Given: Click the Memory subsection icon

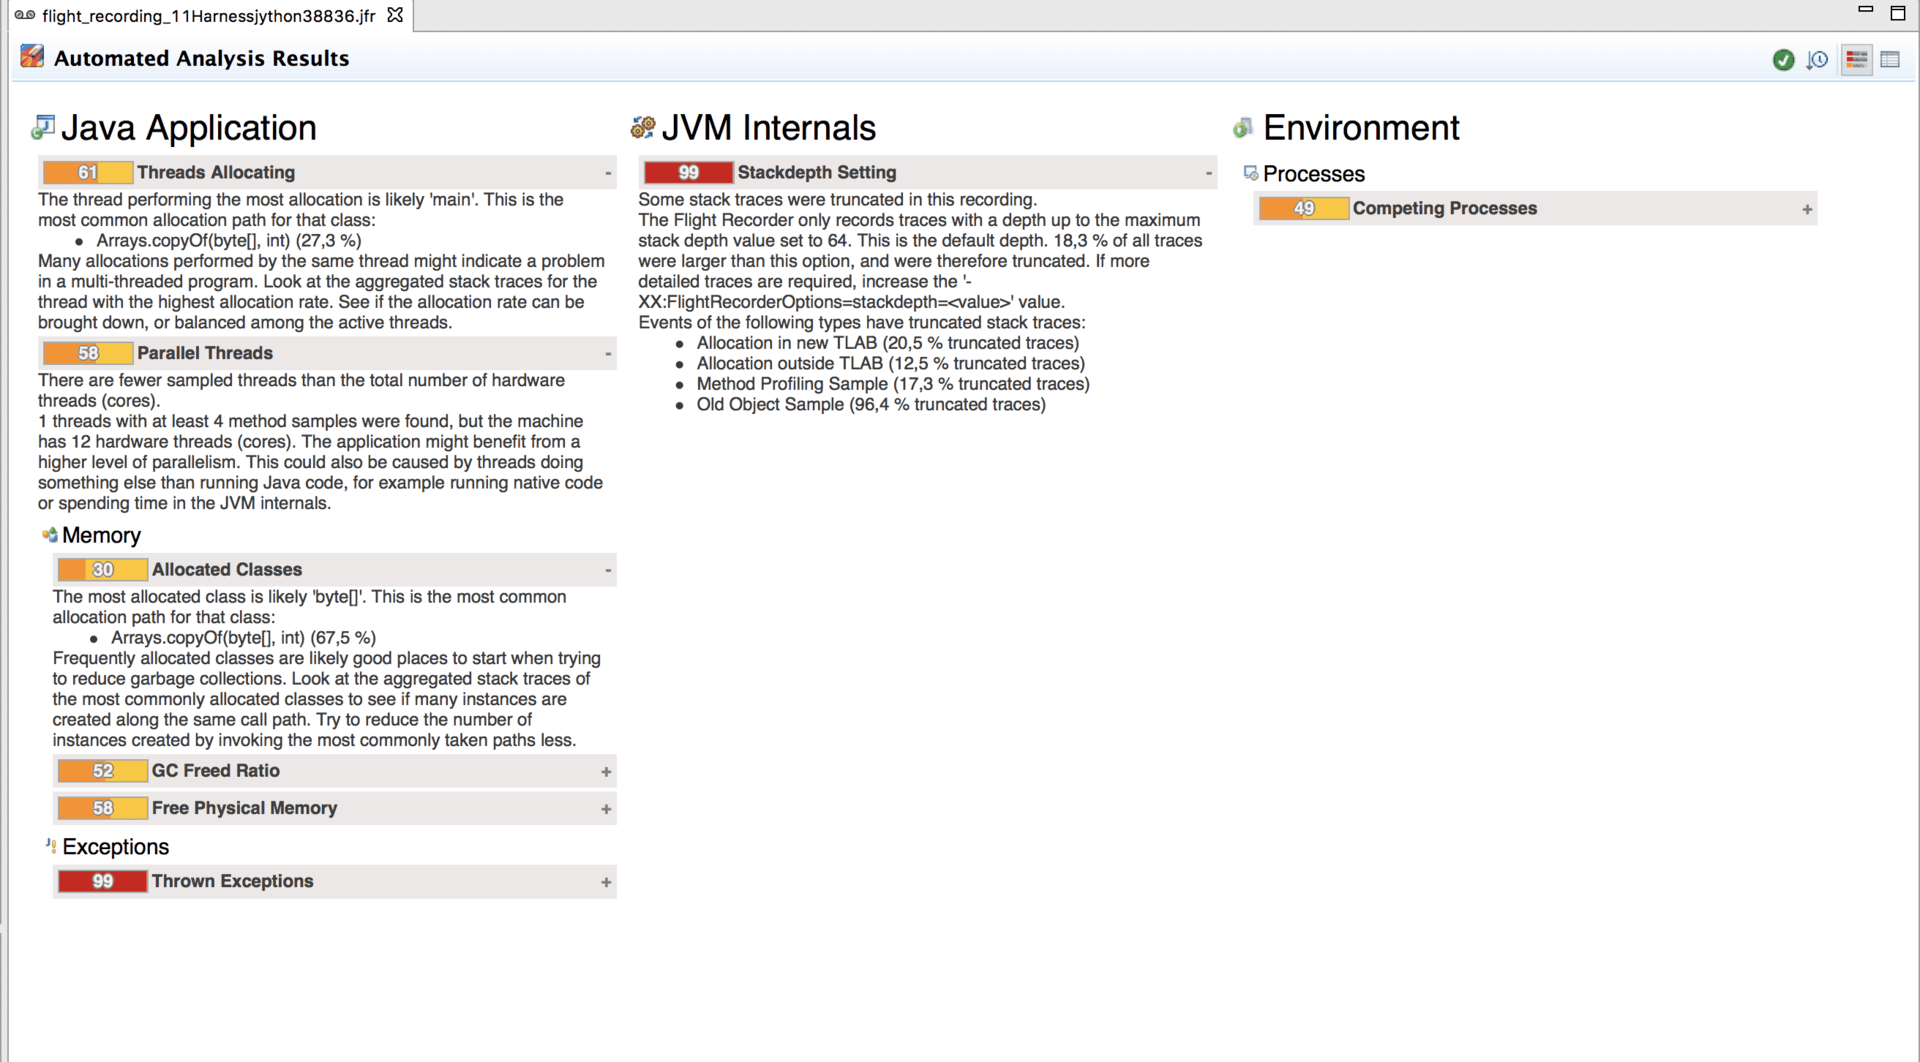Looking at the screenshot, I should tap(49, 535).
